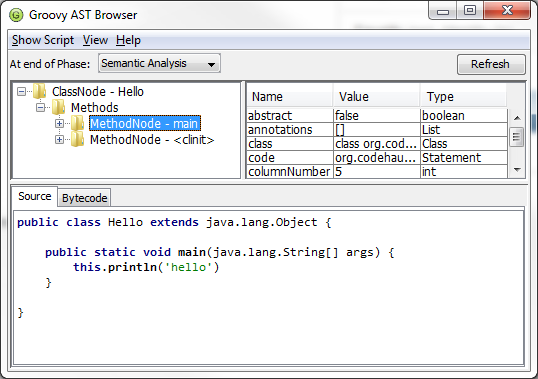Click 'public class Hello' source line
The height and width of the screenshot is (379, 538).
click(x=174, y=222)
